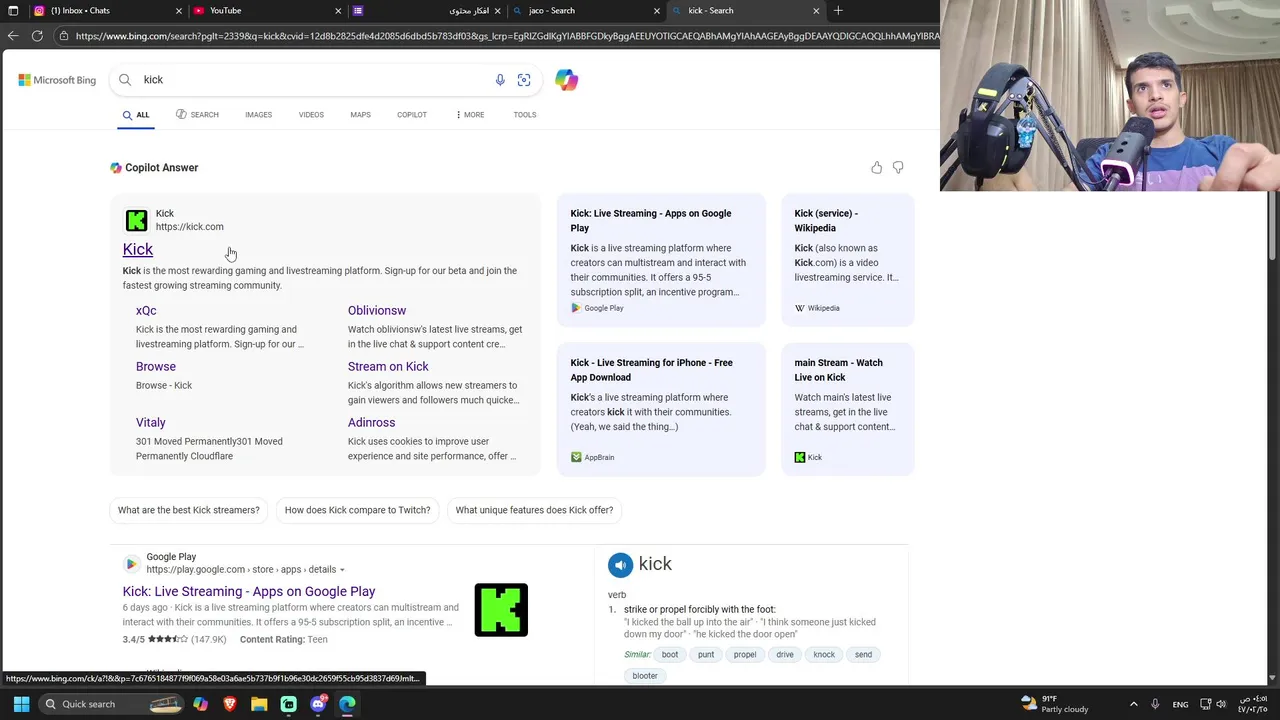
Task: Click 'What are the best Kick streamers?' suggestion
Action: point(188,510)
